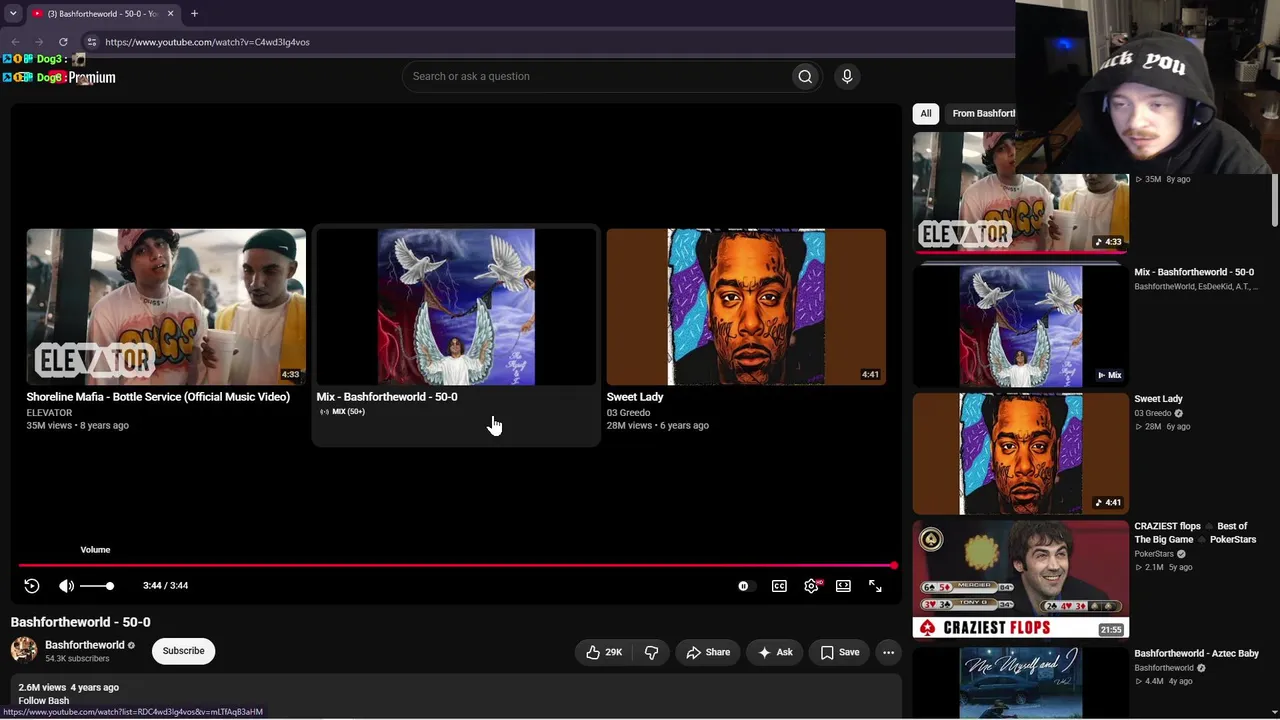Adjust the volume slider
The width and height of the screenshot is (1280, 720).
tap(96, 586)
